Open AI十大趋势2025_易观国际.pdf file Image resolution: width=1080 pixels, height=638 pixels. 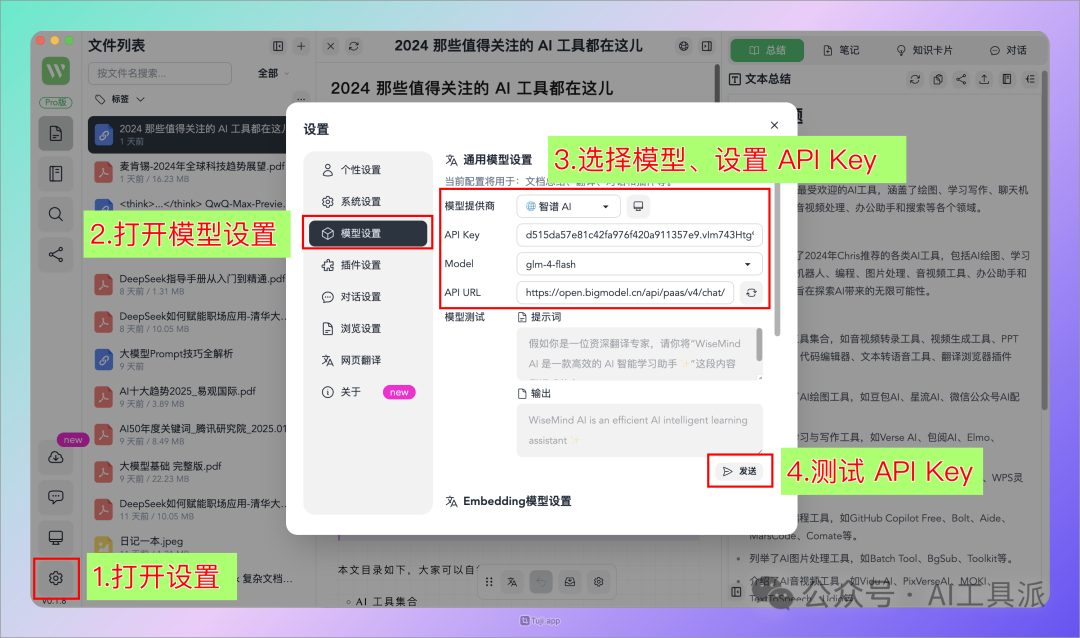click(x=191, y=396)
